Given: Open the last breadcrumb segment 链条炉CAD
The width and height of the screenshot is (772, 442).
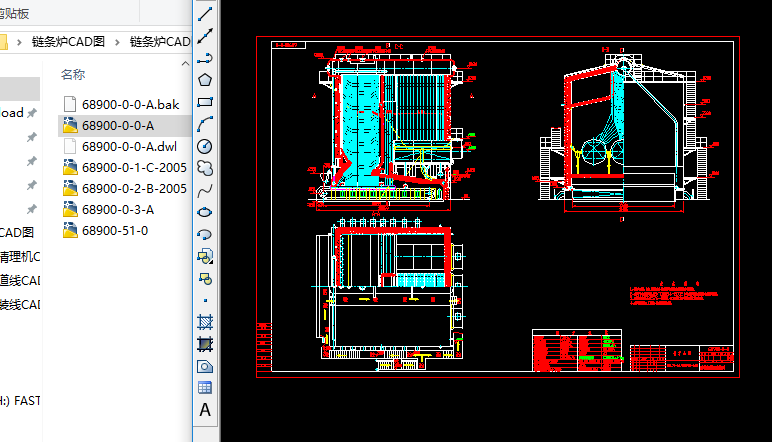Looking at the screenshot, I should pos(160,42).
